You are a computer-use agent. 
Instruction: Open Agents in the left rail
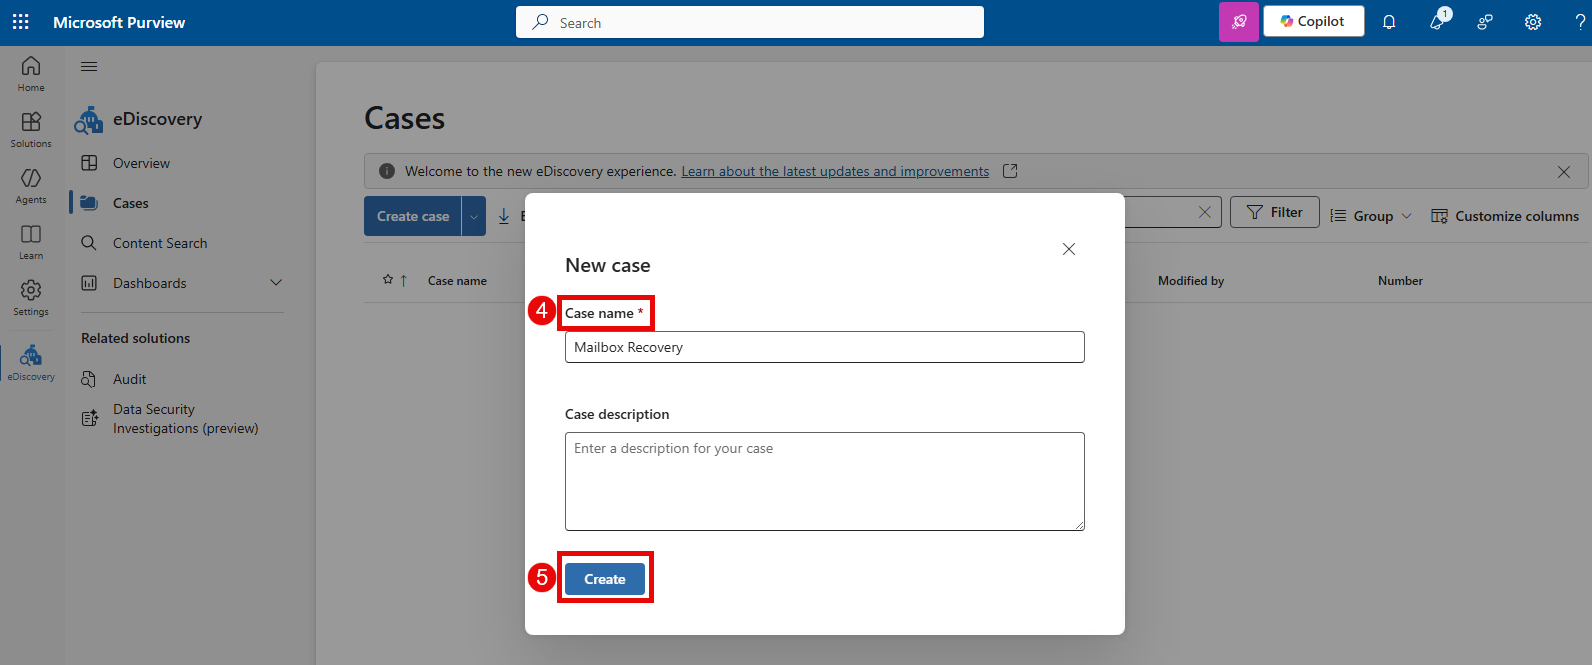coord(31,184)
